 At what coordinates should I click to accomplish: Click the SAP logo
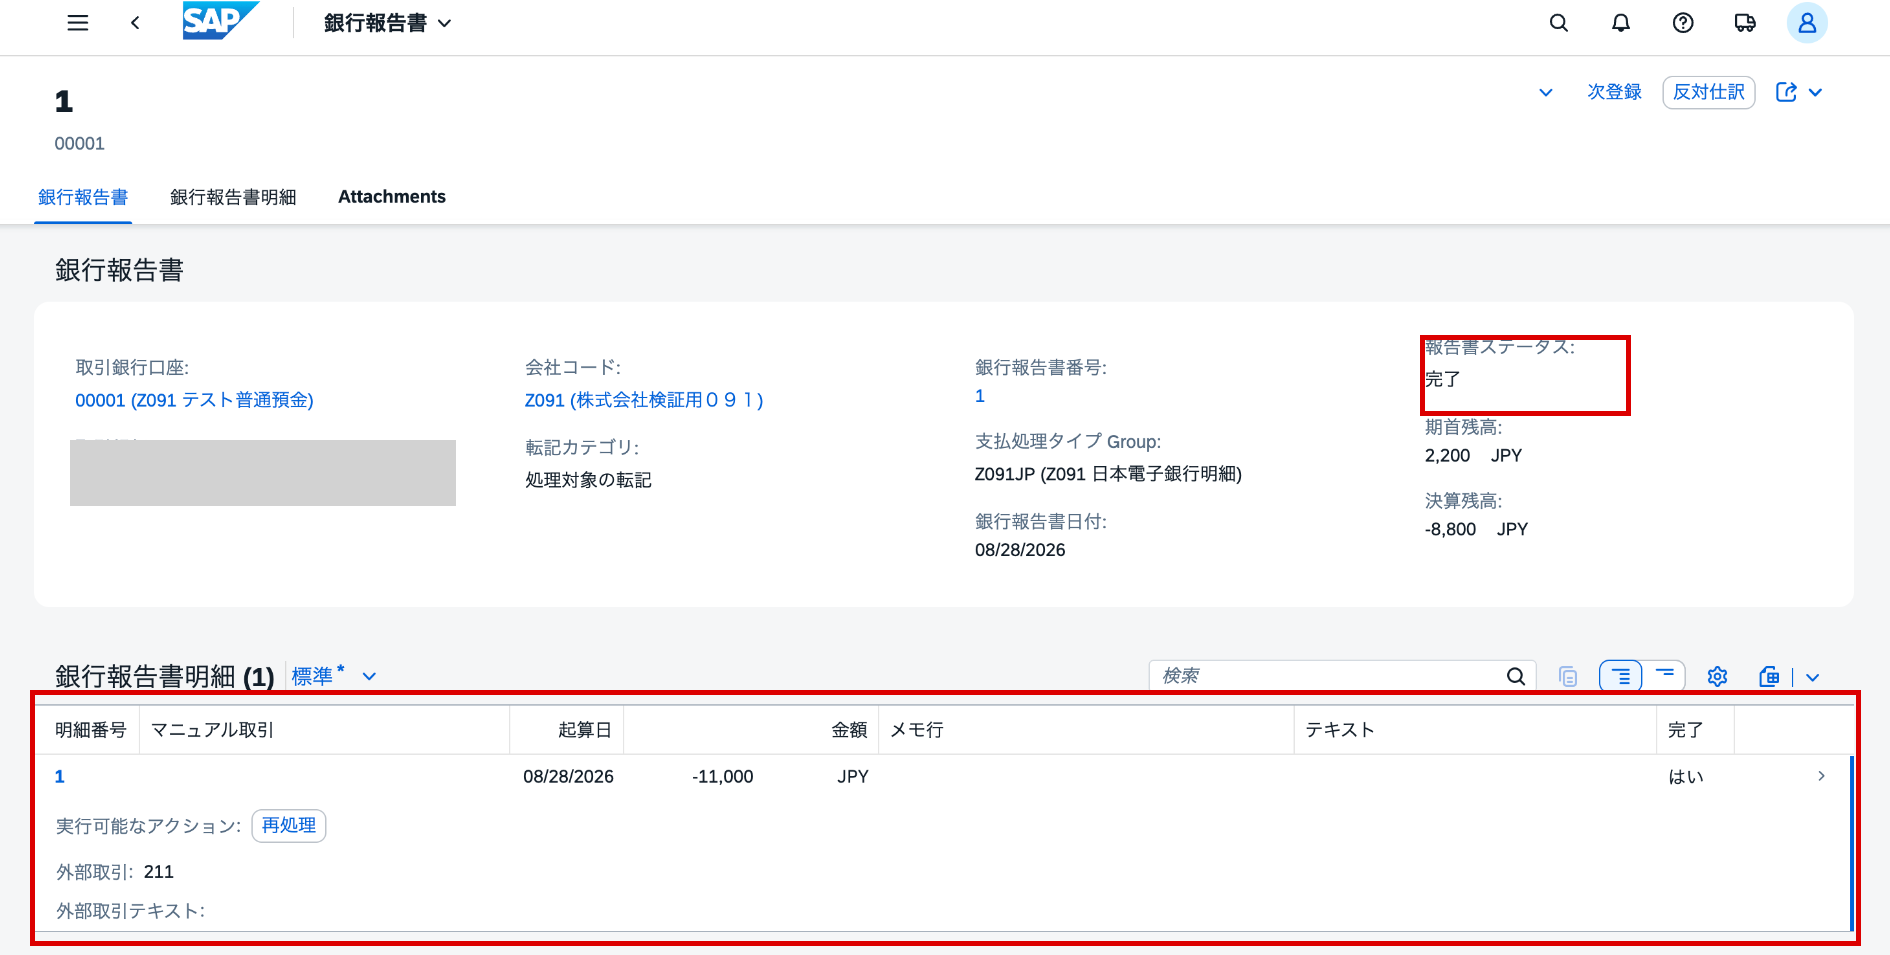(x=220, y=21)
